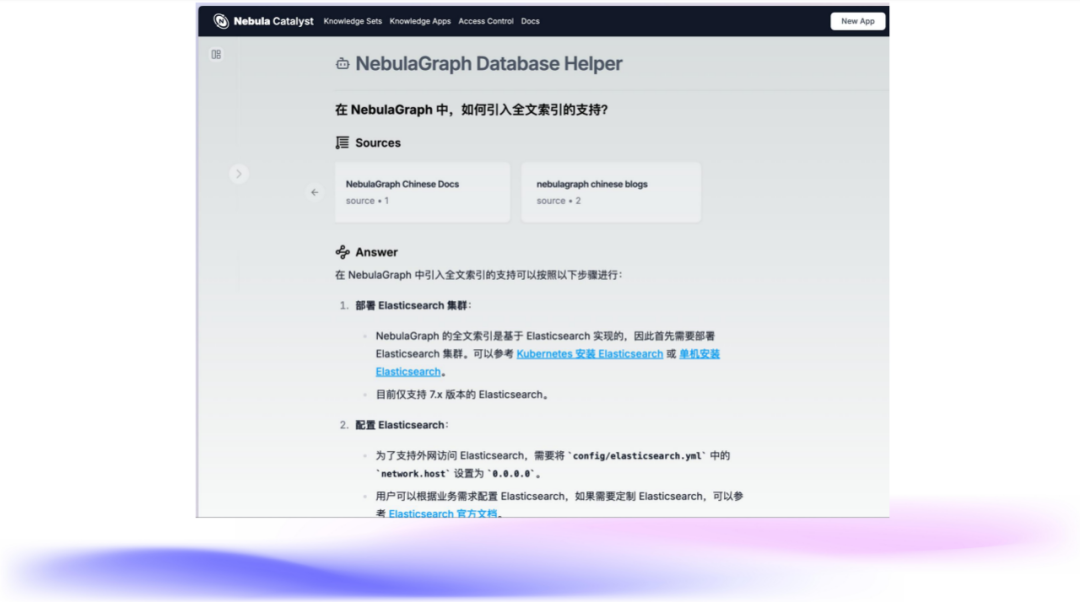
Task: Click the text 目前仅支持 7.x 版本的 Elasticsearch
Action: 461,395
